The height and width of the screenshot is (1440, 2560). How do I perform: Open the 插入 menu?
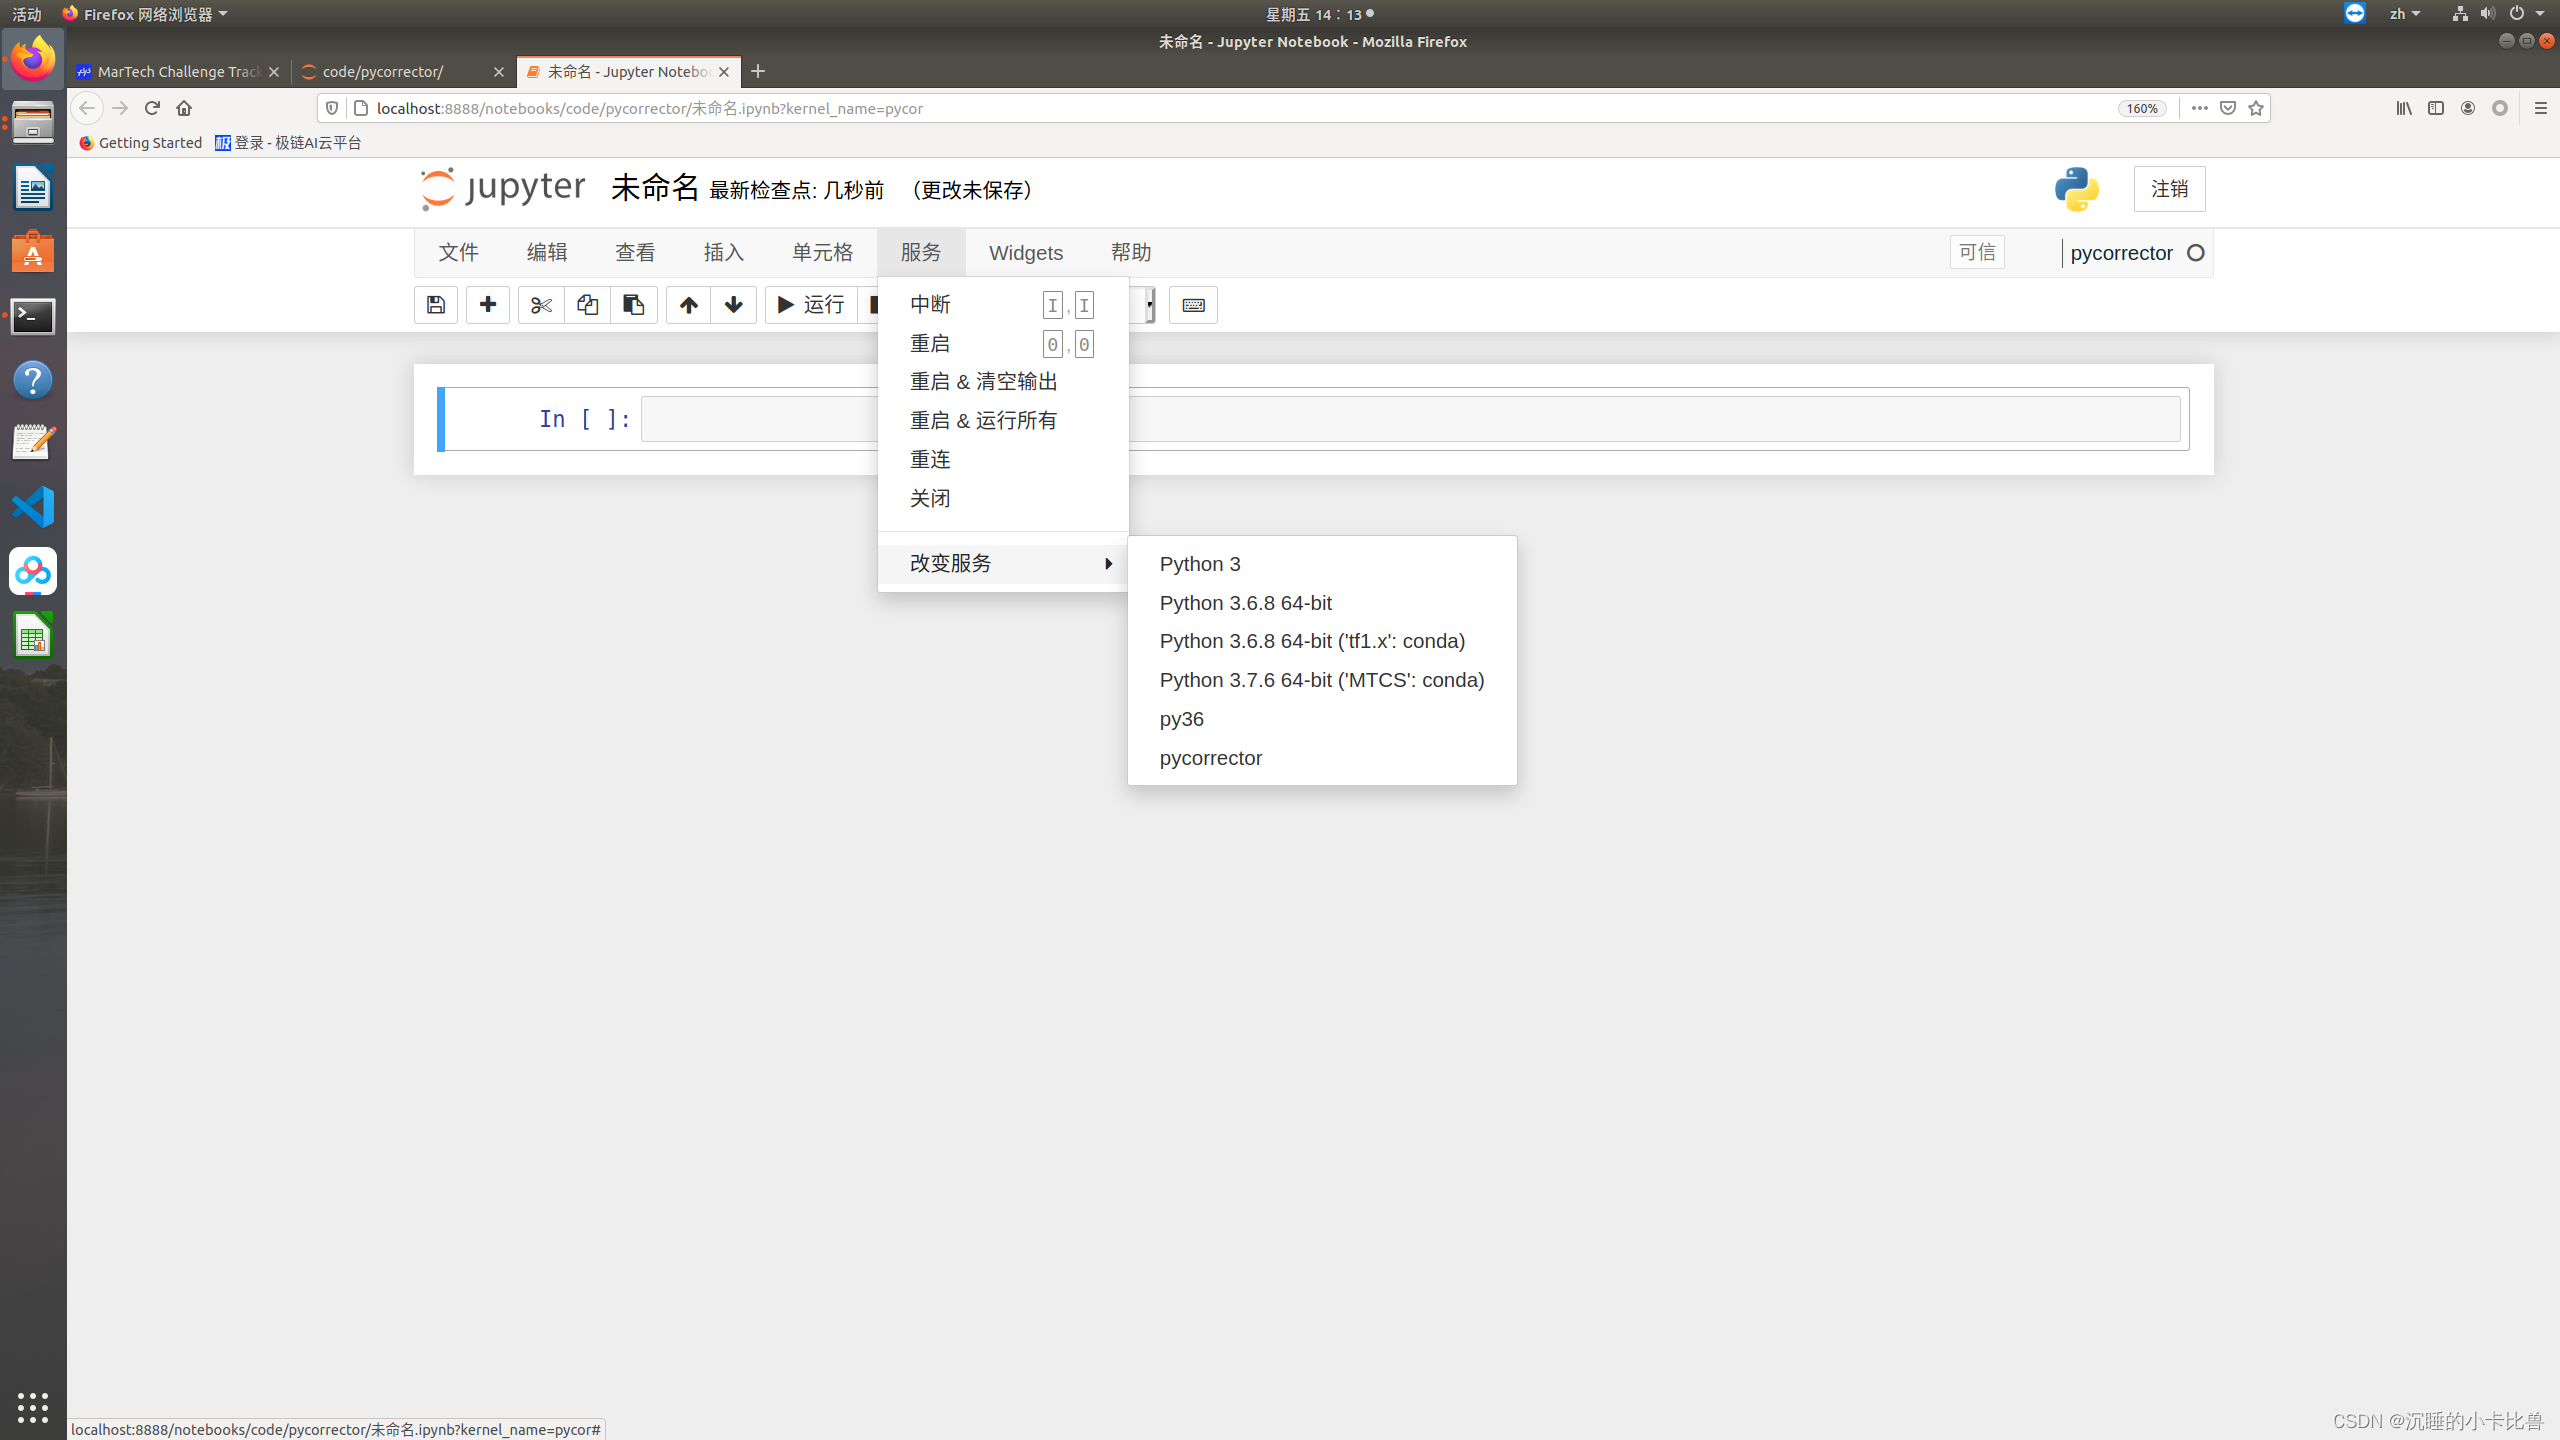(724, 252)
